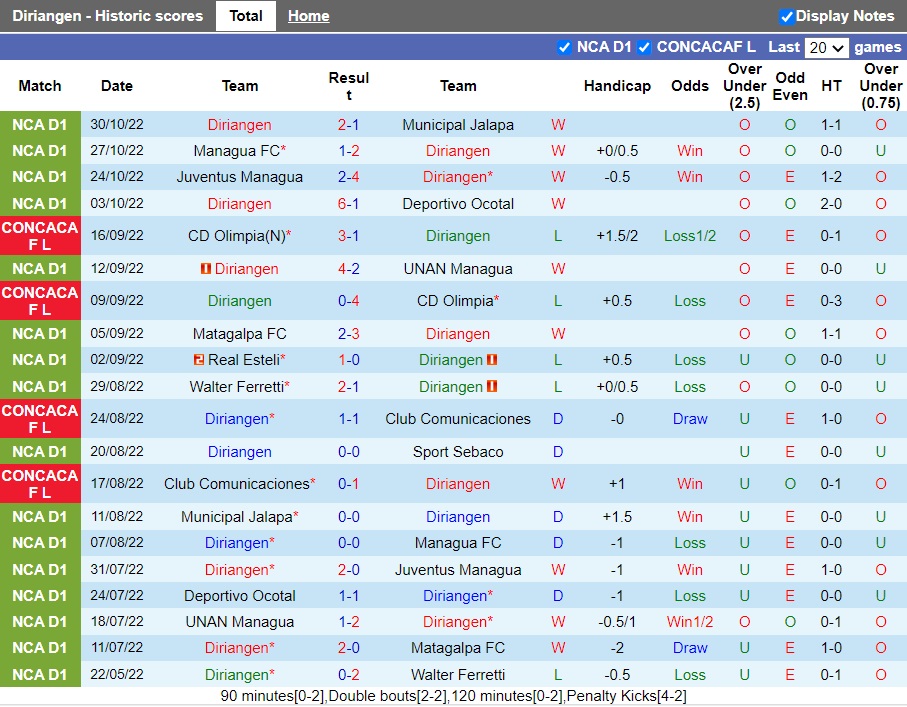The image size is (907, 707).
Task: Click the 0-4 result versus CD Olimpia
Action: coord(349,301)
